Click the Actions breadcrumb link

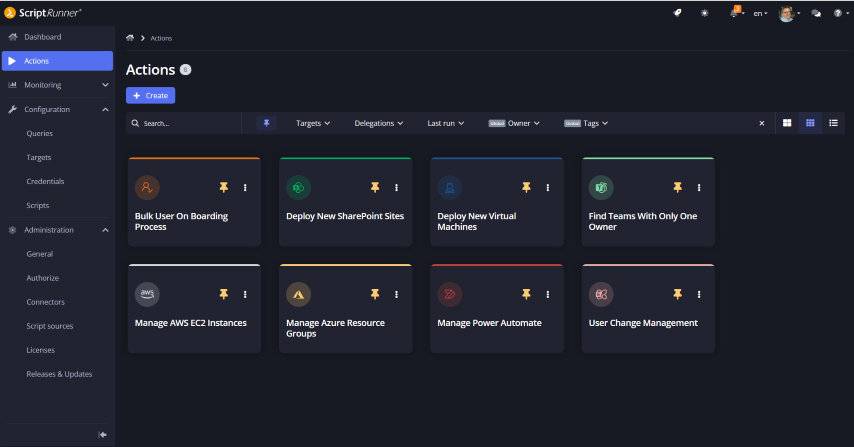(x=161, y=38)
